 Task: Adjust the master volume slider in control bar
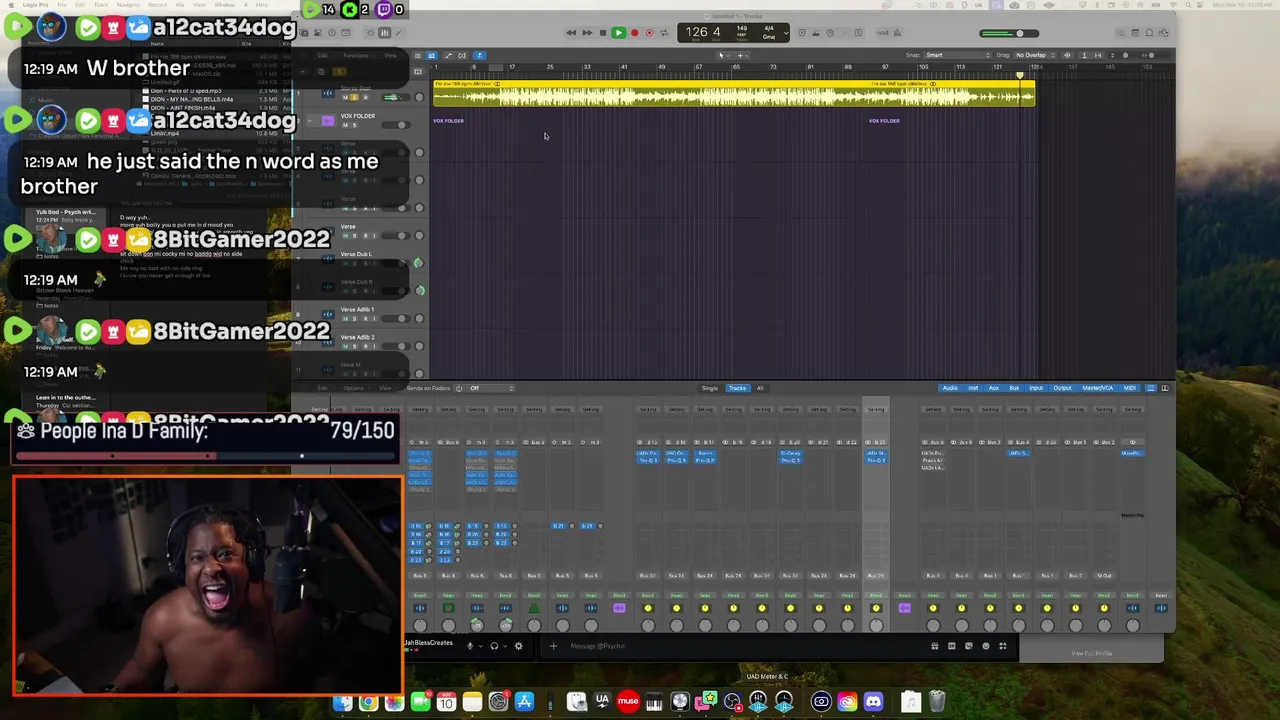(1009, 33)
